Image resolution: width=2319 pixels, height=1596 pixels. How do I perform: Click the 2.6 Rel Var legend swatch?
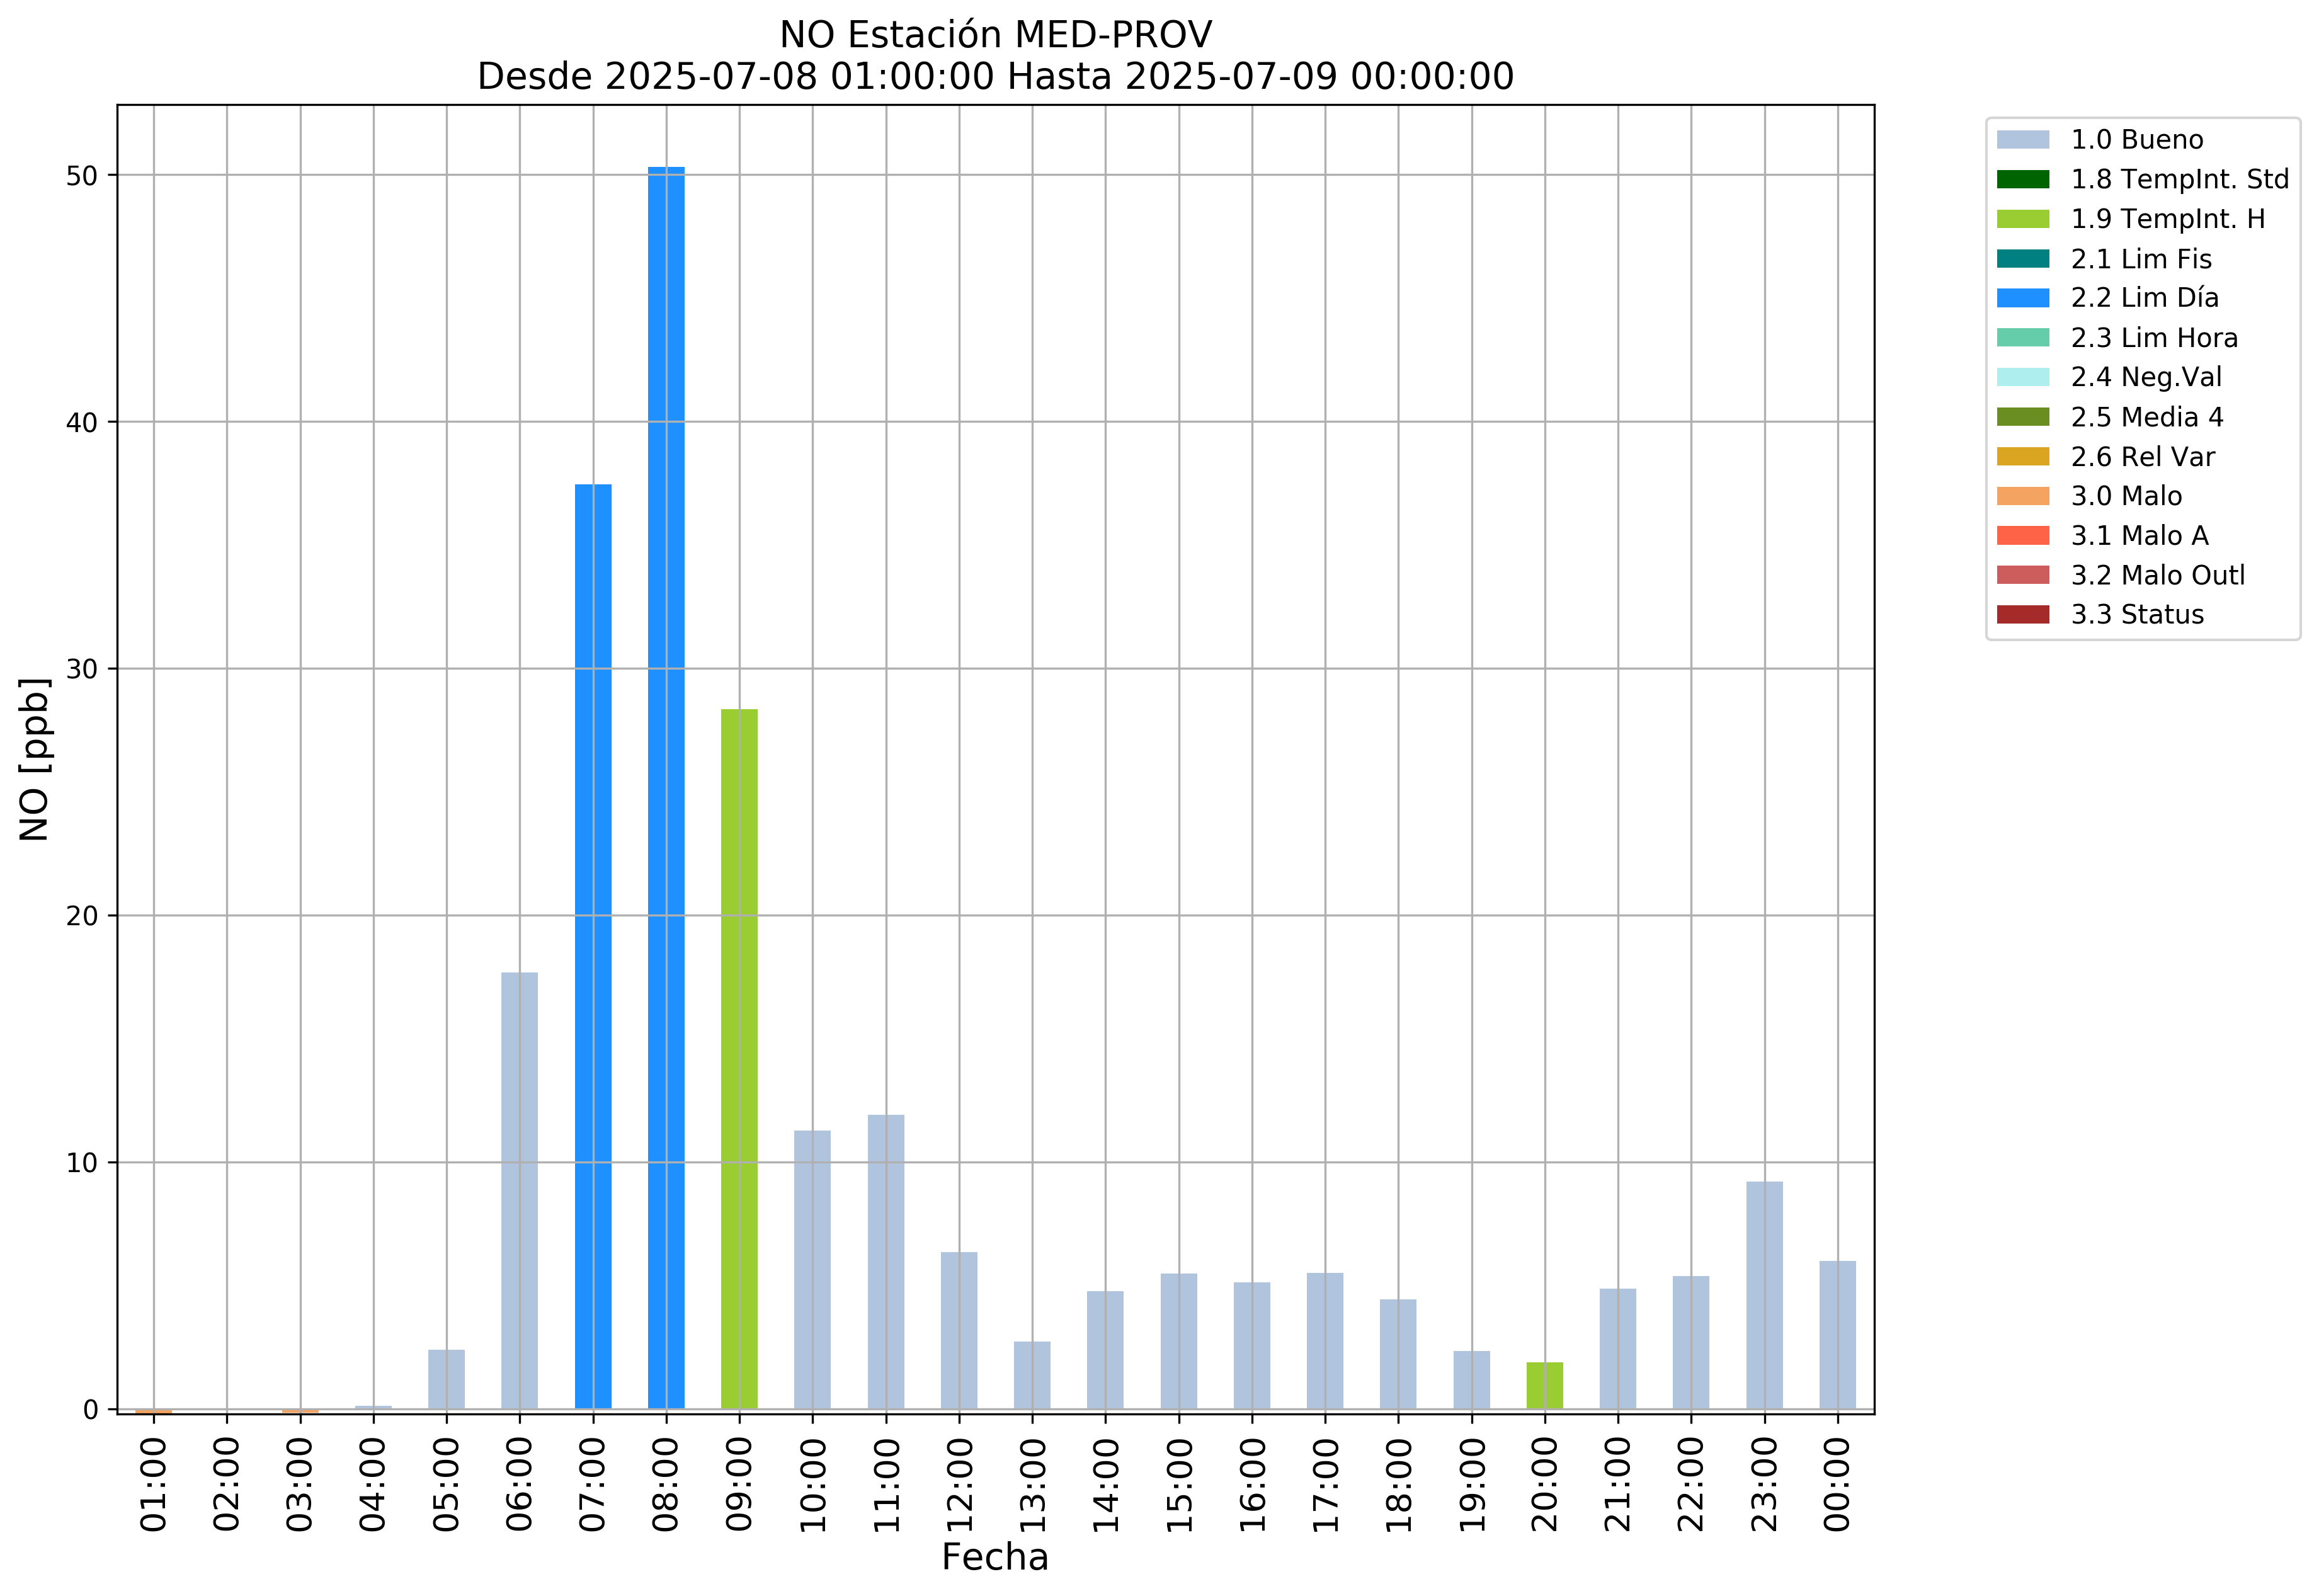tap(2022, 457)
